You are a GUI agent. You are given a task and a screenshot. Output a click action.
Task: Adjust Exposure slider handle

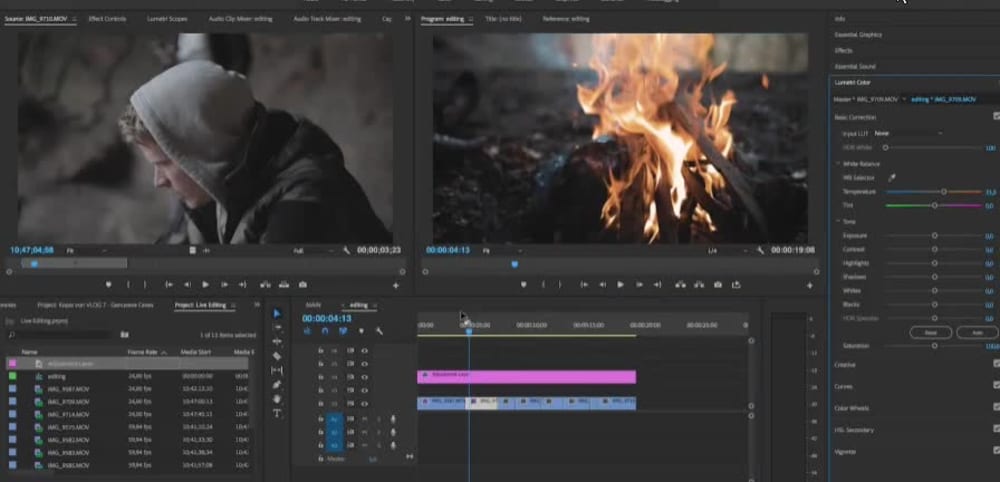pos(934,235)
